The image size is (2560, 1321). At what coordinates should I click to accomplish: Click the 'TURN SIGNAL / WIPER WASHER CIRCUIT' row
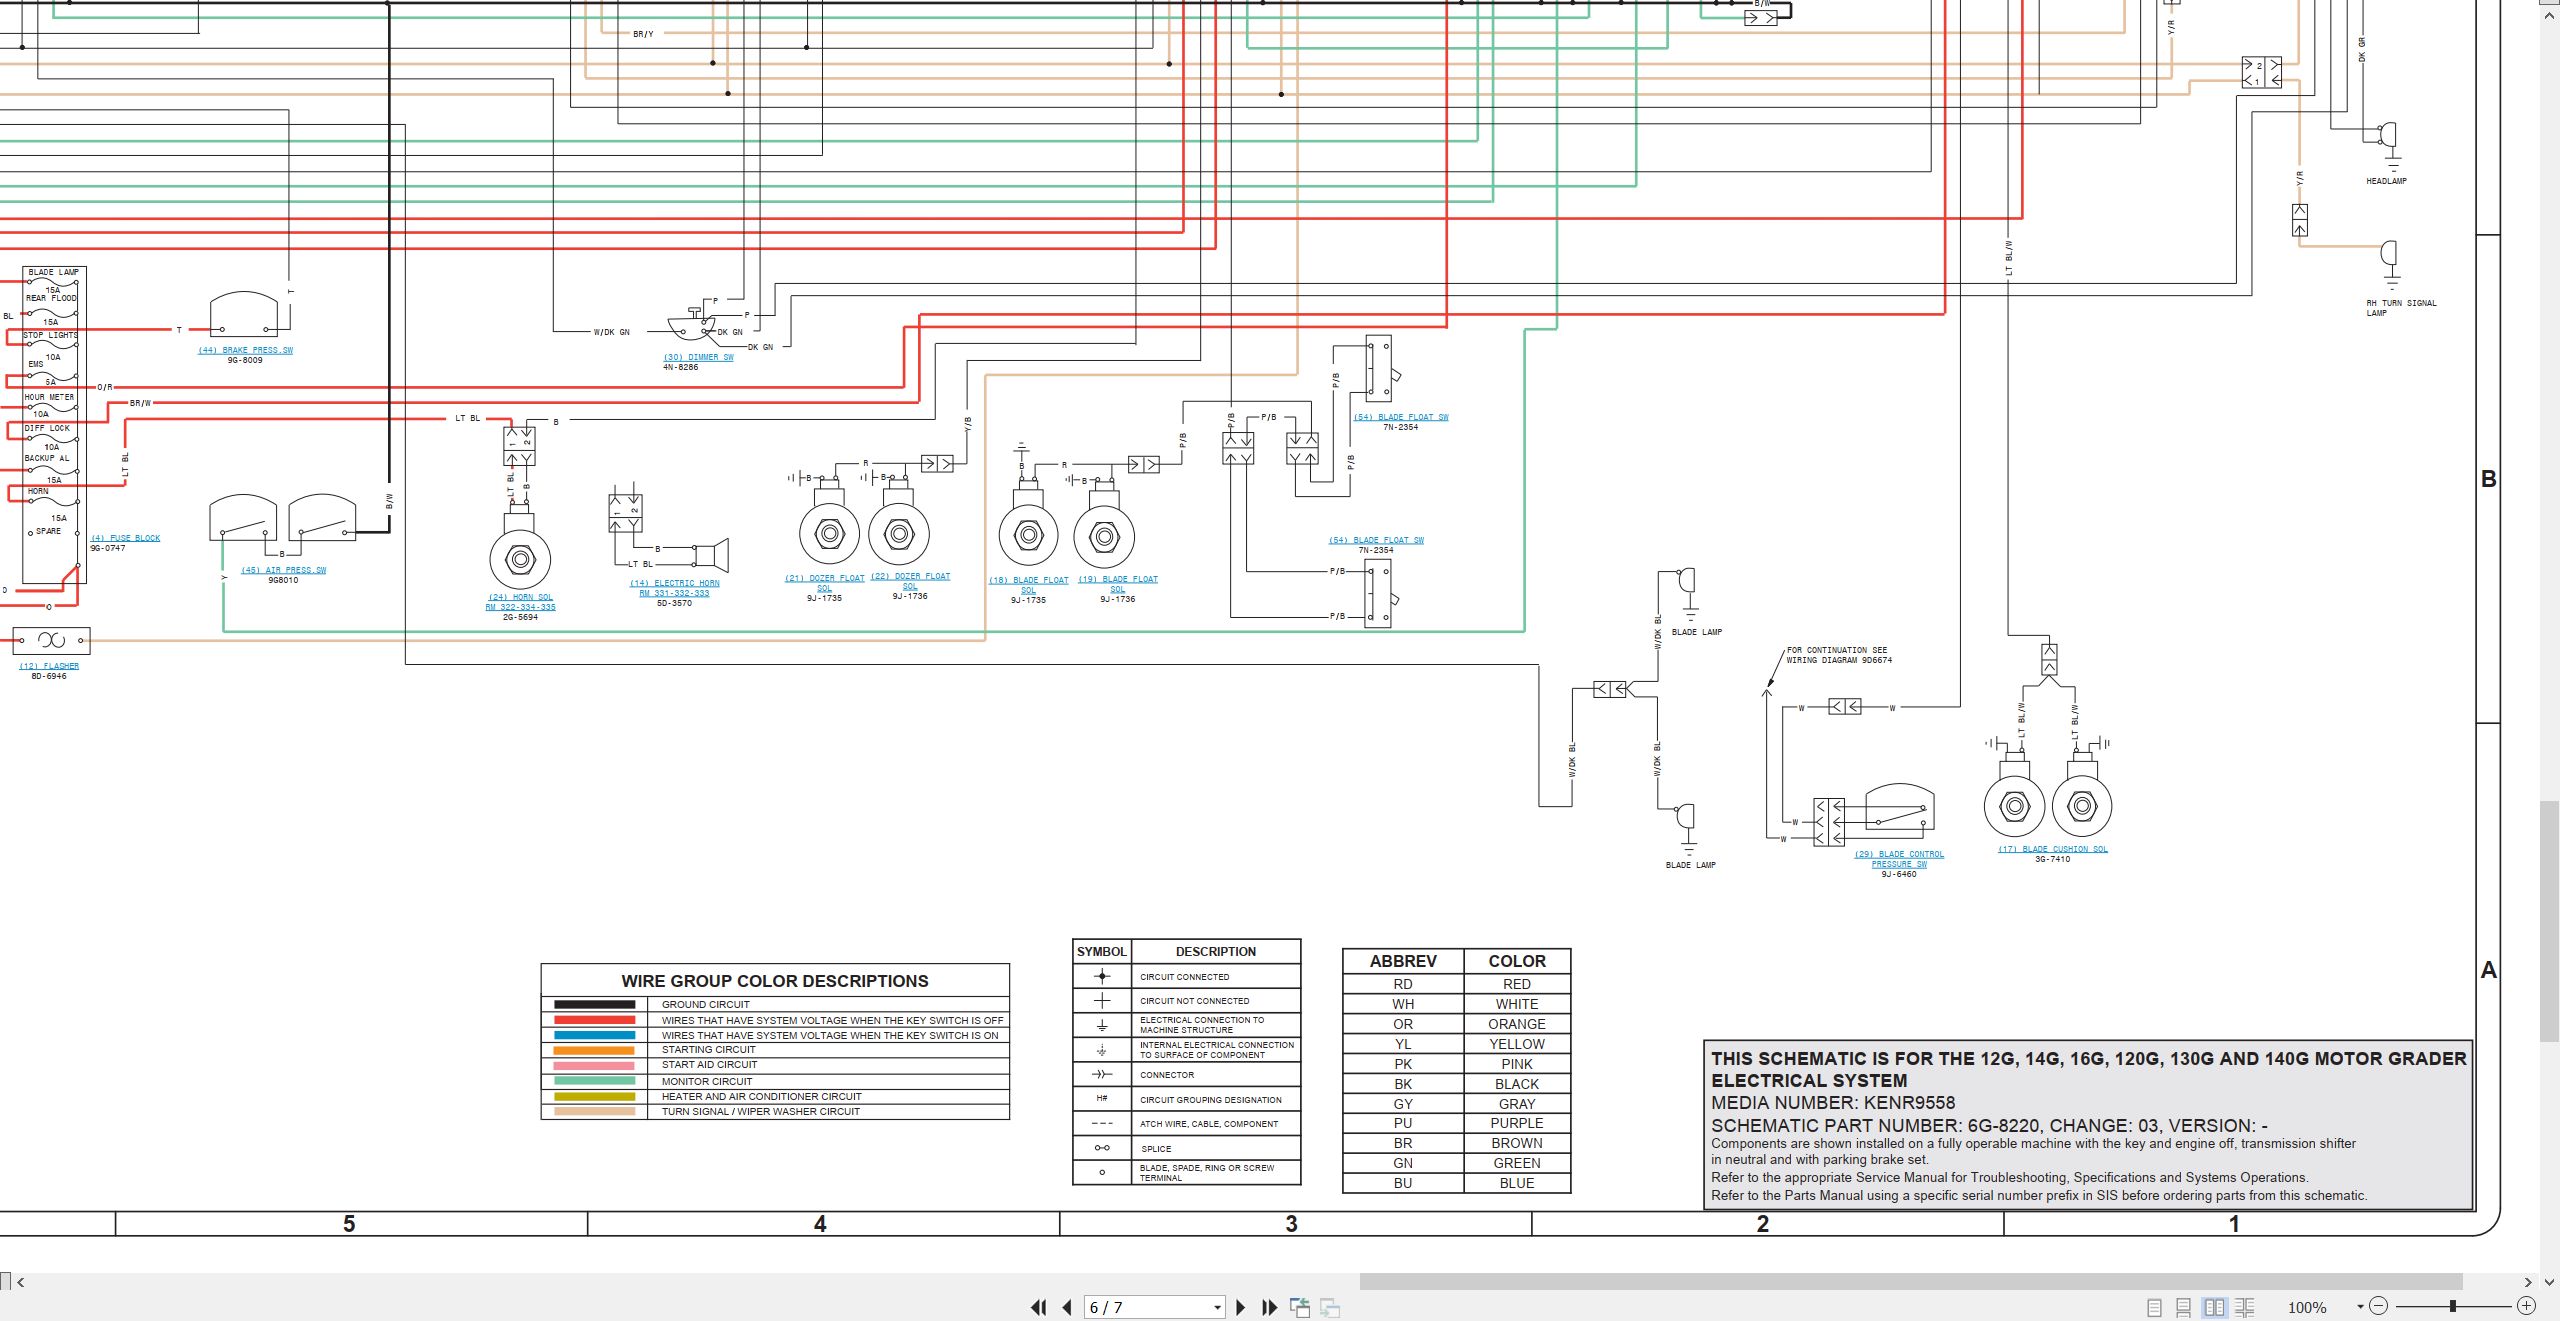[x=775, y=1111]
